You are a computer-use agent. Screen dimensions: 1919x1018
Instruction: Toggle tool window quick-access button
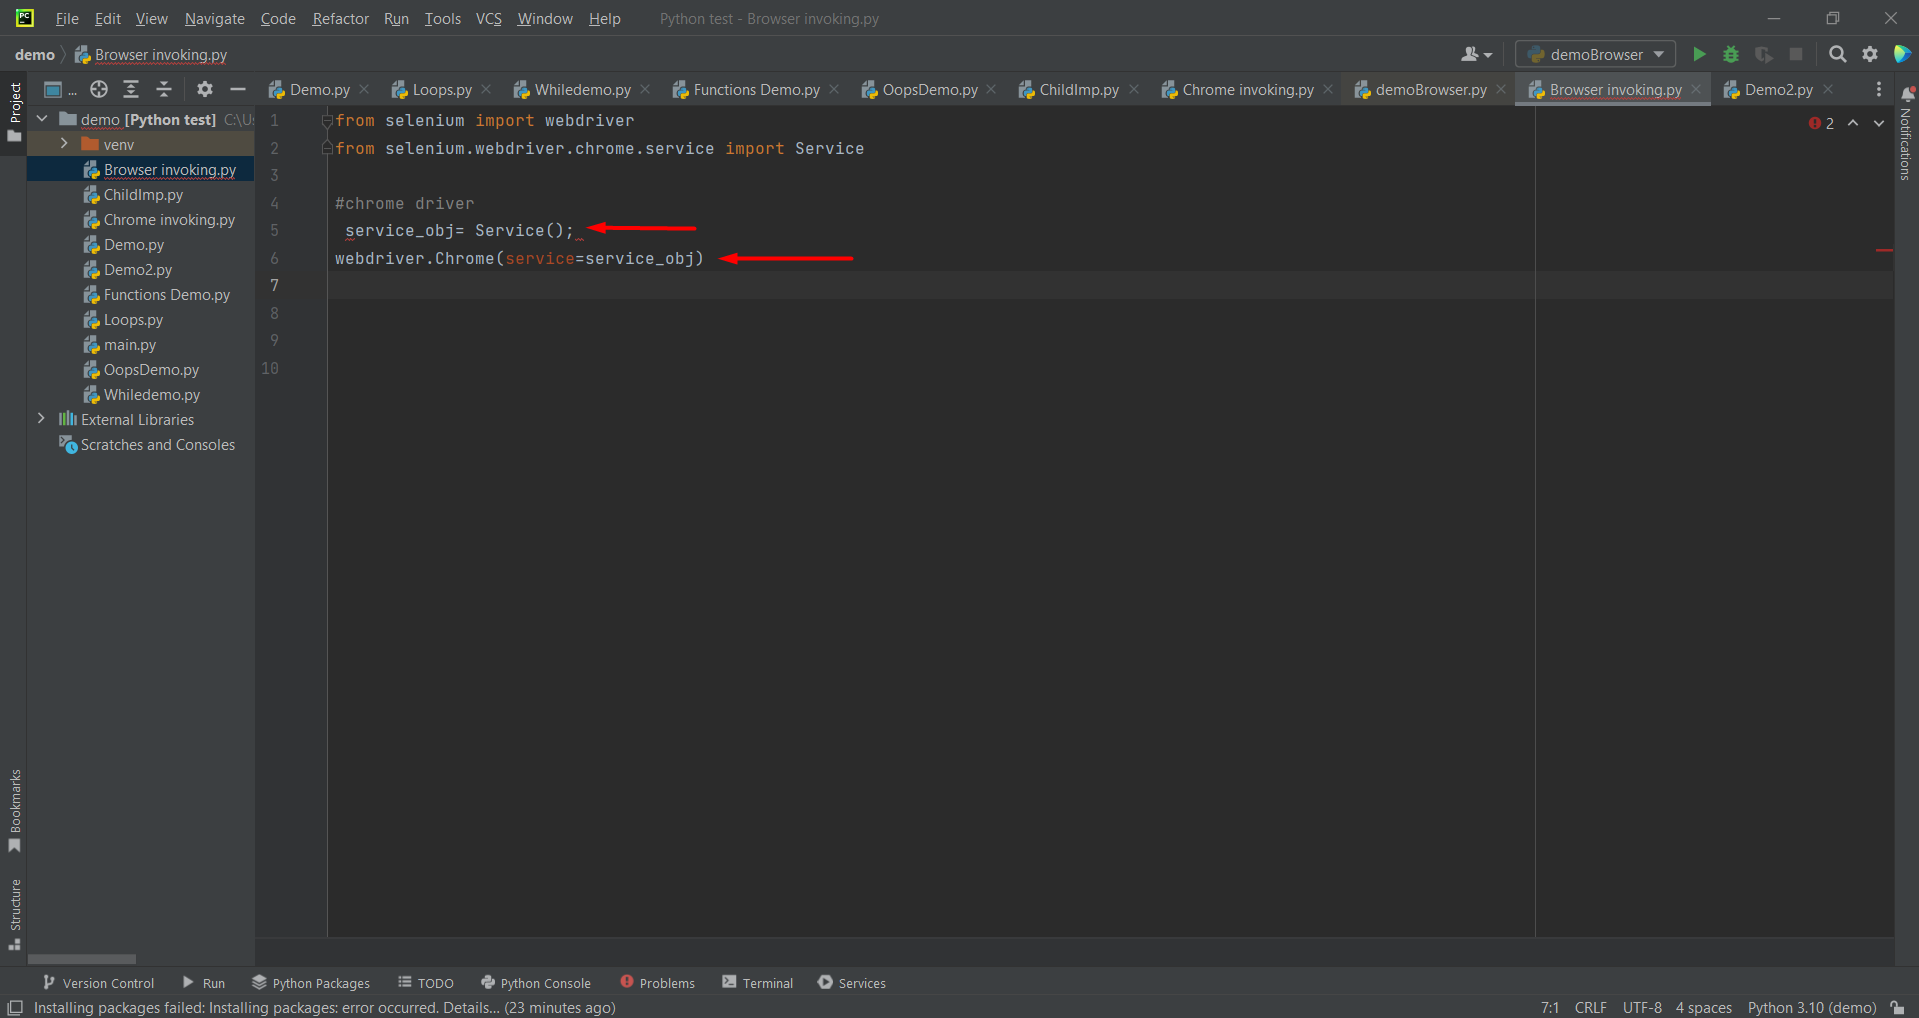pos(15,1007)
